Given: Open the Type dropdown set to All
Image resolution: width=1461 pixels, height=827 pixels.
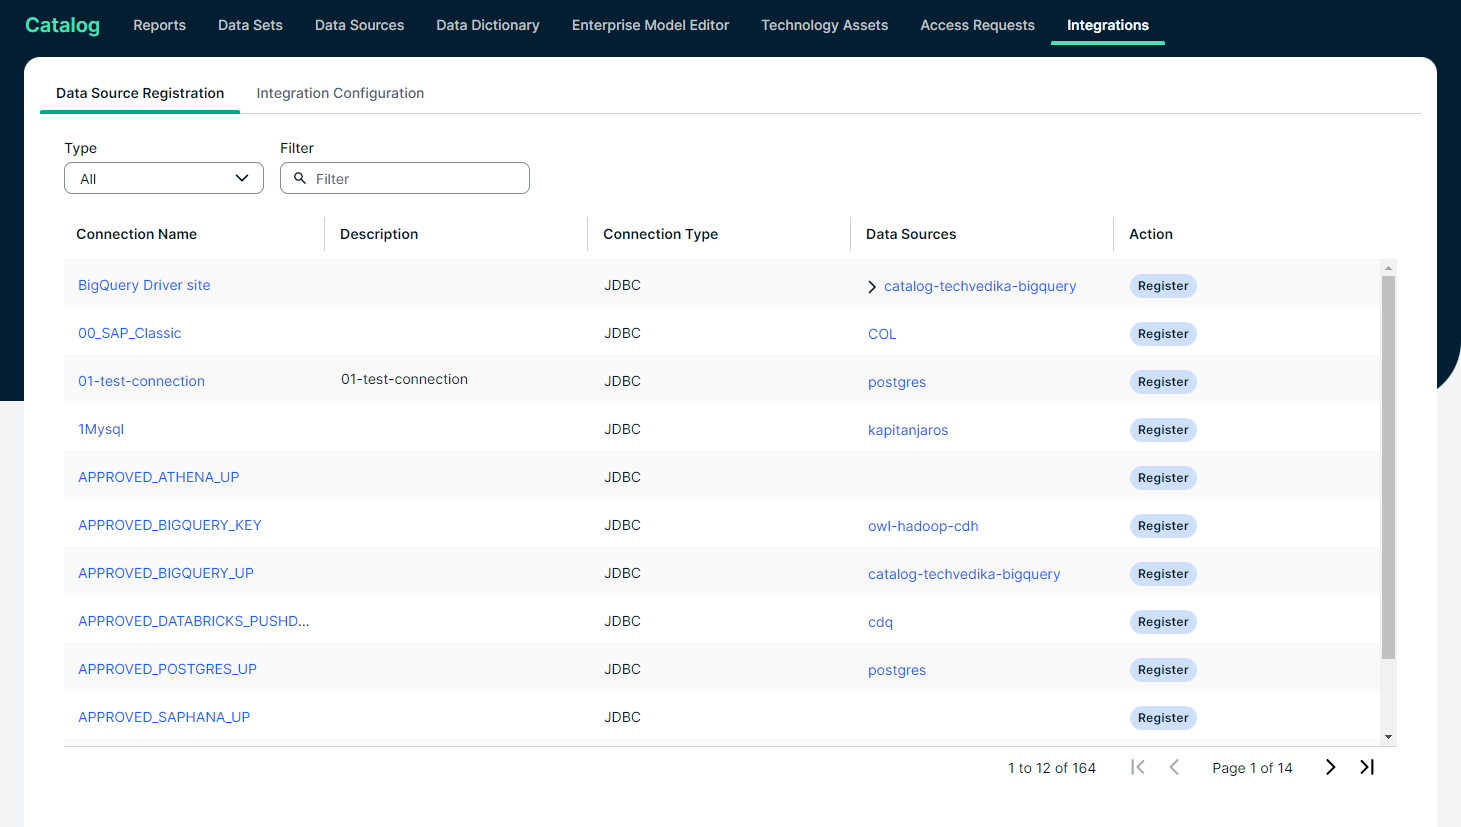Looking at the screenshot, I should 164,178.
